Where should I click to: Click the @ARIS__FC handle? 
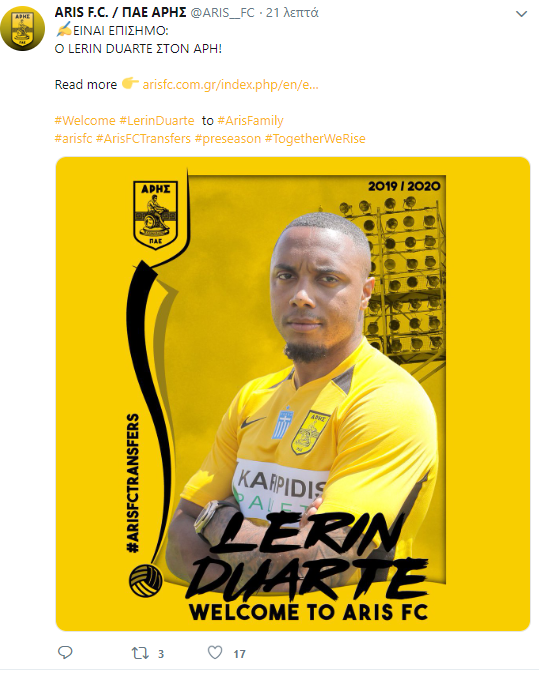[x=223, y=13]
